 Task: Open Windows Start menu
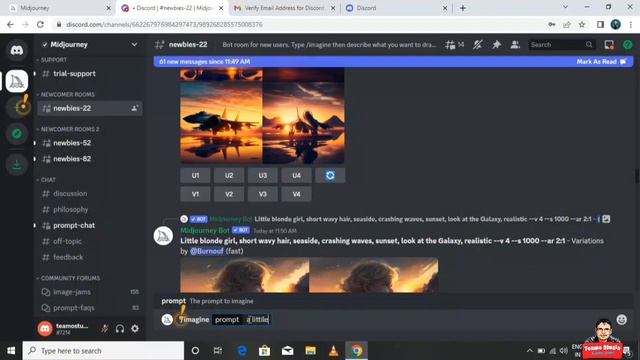[11, 351]
